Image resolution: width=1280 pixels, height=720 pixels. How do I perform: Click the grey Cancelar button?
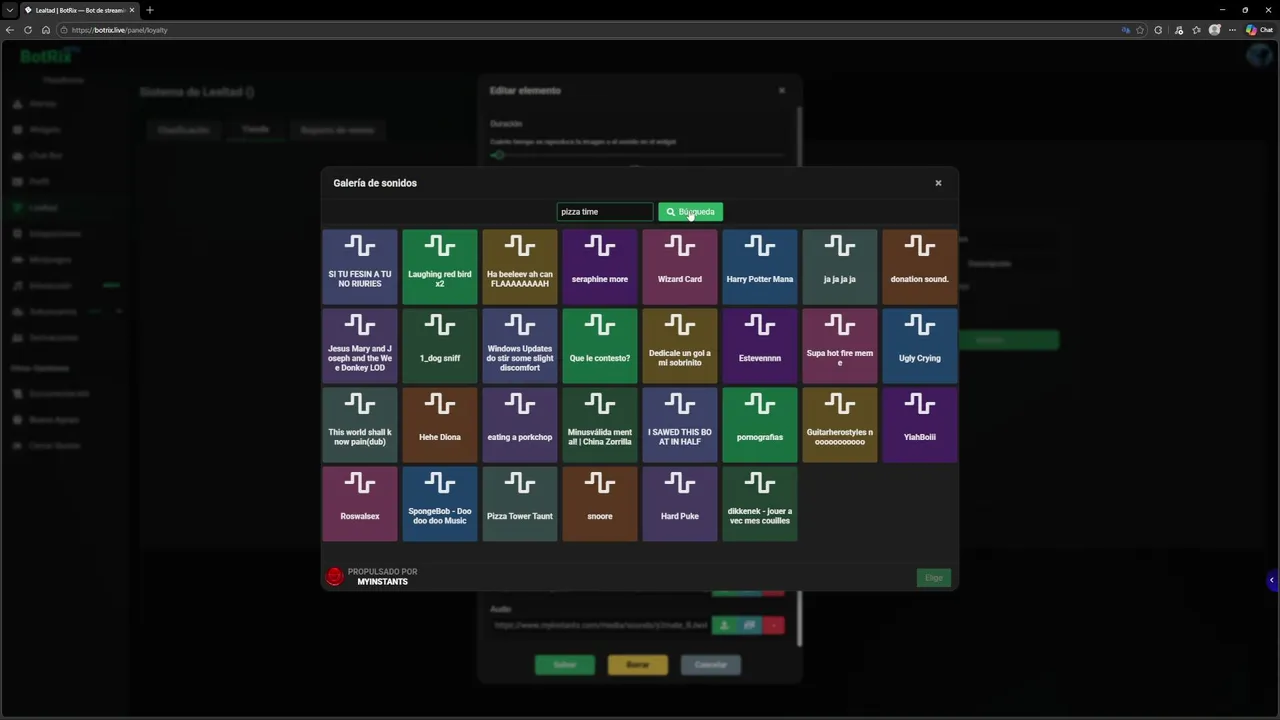[x=710, y=665]
